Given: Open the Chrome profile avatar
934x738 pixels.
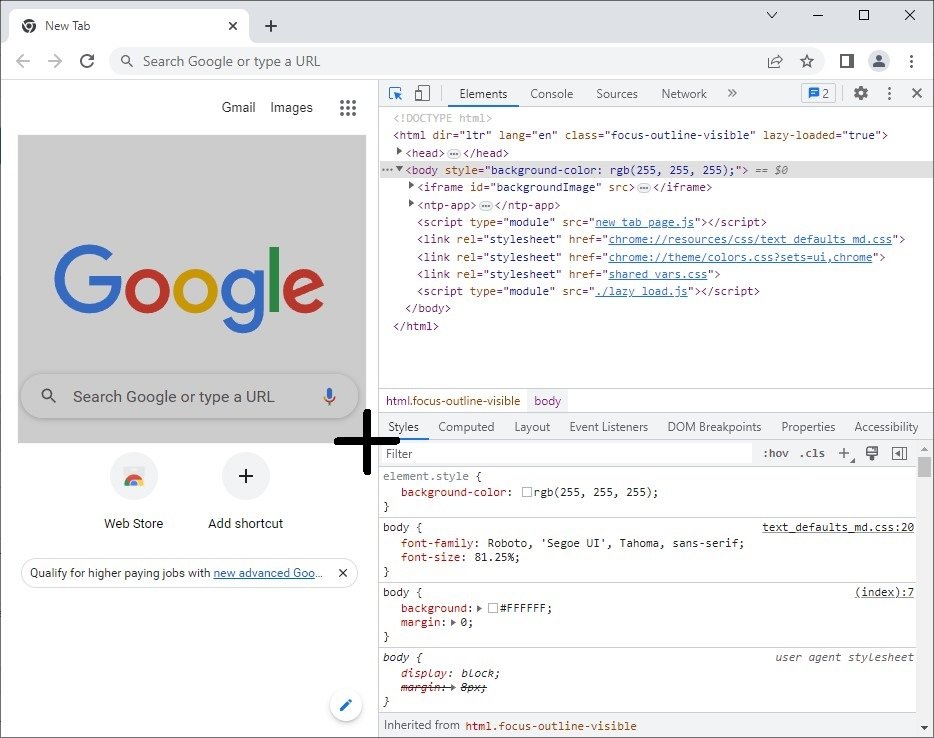Looking at the screenshot, I should coord(879,61).
